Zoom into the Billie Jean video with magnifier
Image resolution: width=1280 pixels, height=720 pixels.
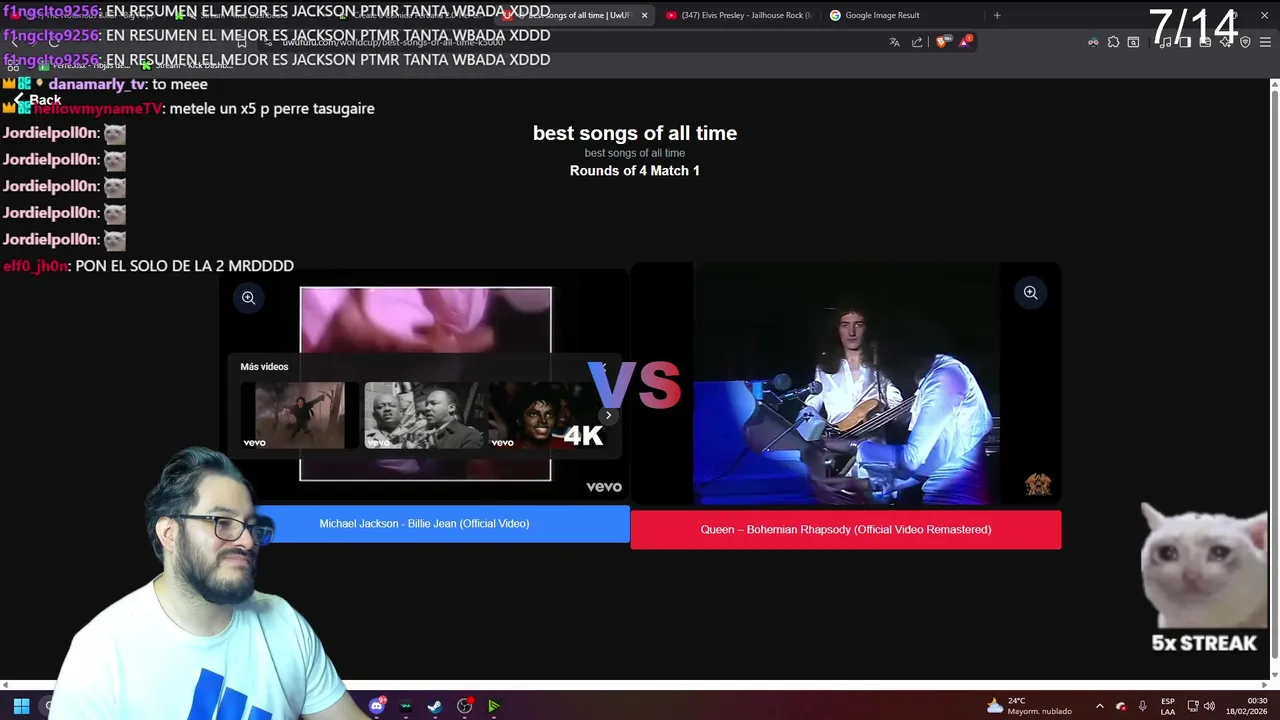click(x=248, y=298)
